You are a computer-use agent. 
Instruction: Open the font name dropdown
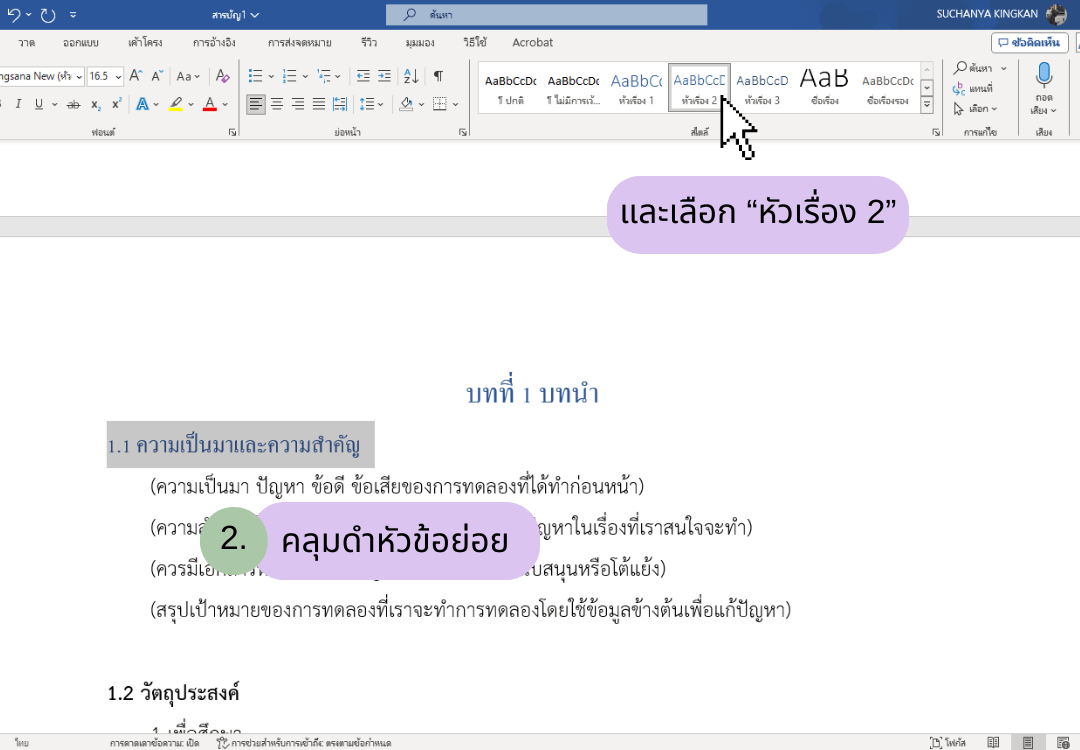(x=79, y=76)
